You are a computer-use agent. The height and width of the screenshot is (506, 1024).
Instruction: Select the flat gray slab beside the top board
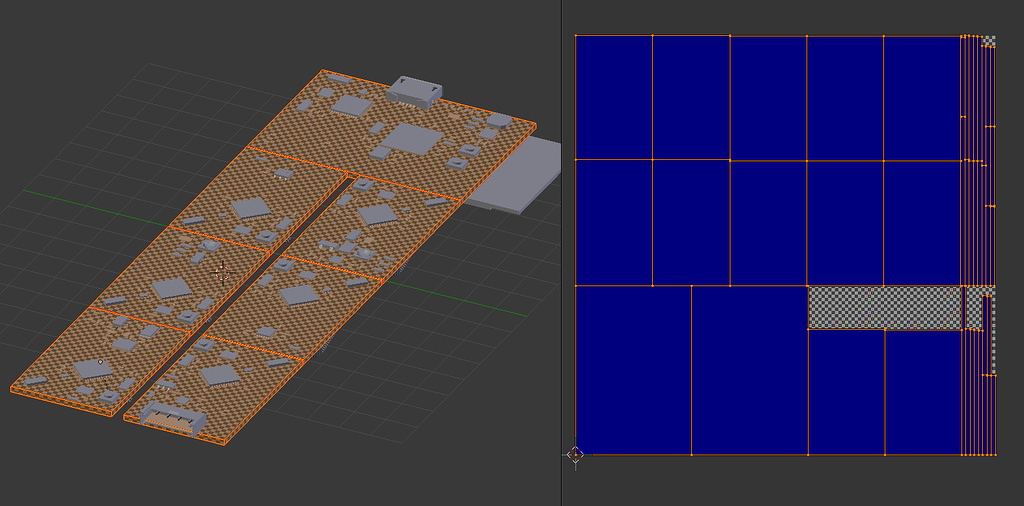click(x=515, y=173)
